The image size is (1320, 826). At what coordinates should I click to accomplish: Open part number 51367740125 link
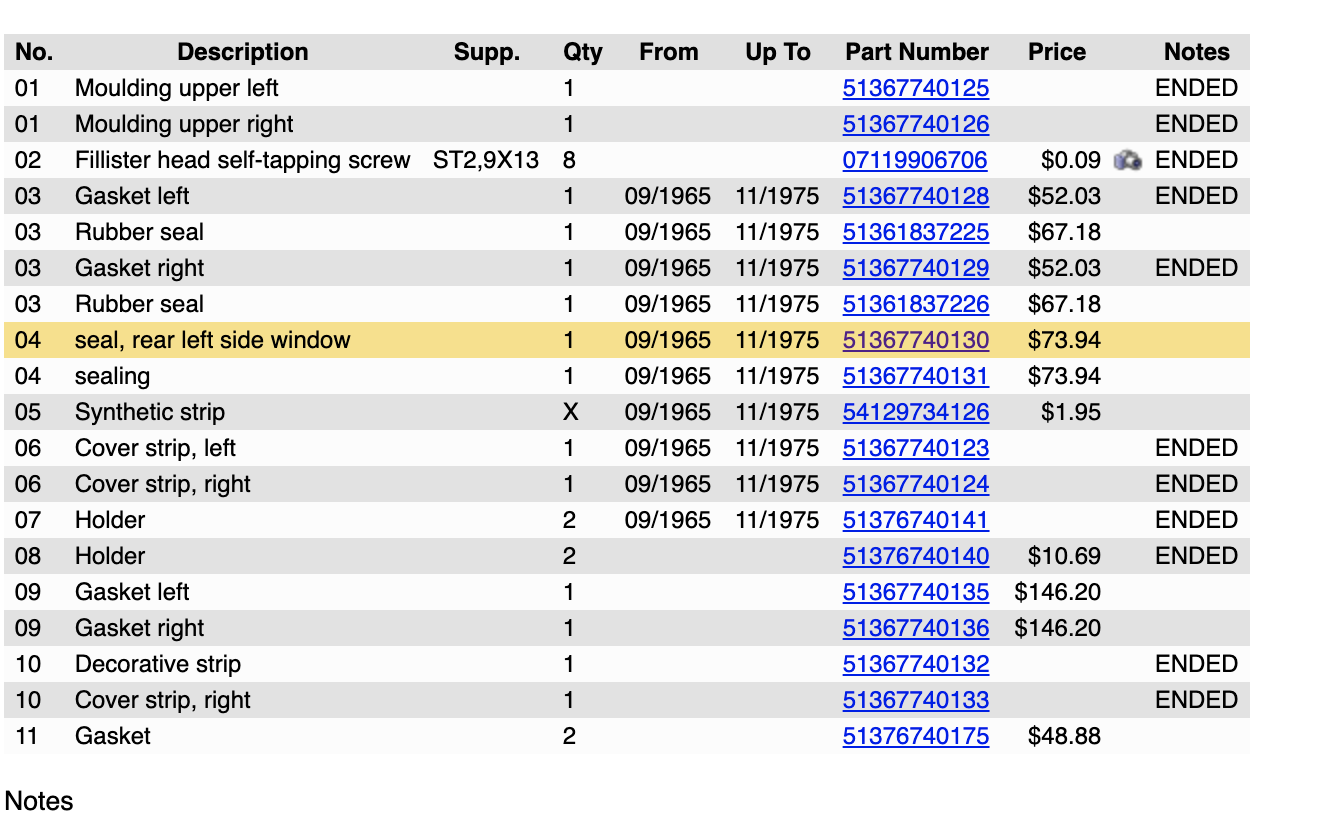click(x=915, y=88)
